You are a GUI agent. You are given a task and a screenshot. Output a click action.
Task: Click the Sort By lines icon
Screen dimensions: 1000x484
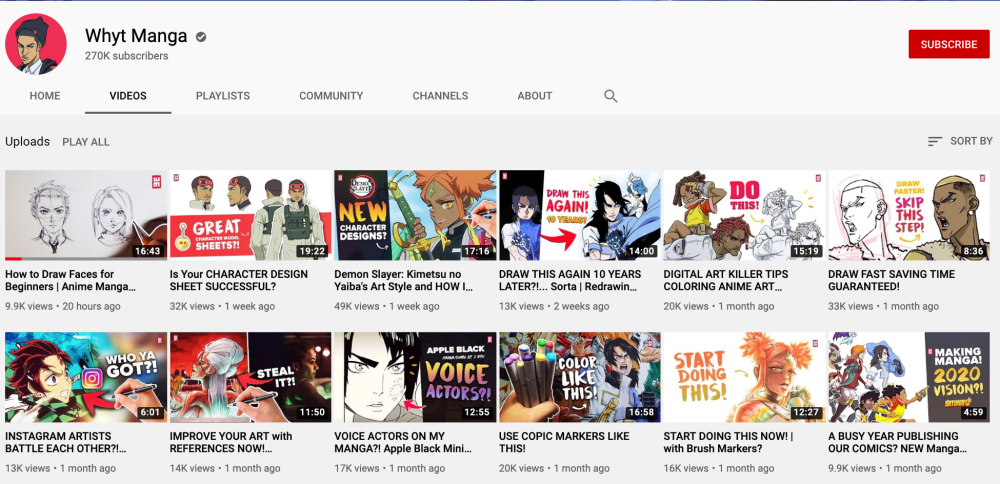(935, 142)
